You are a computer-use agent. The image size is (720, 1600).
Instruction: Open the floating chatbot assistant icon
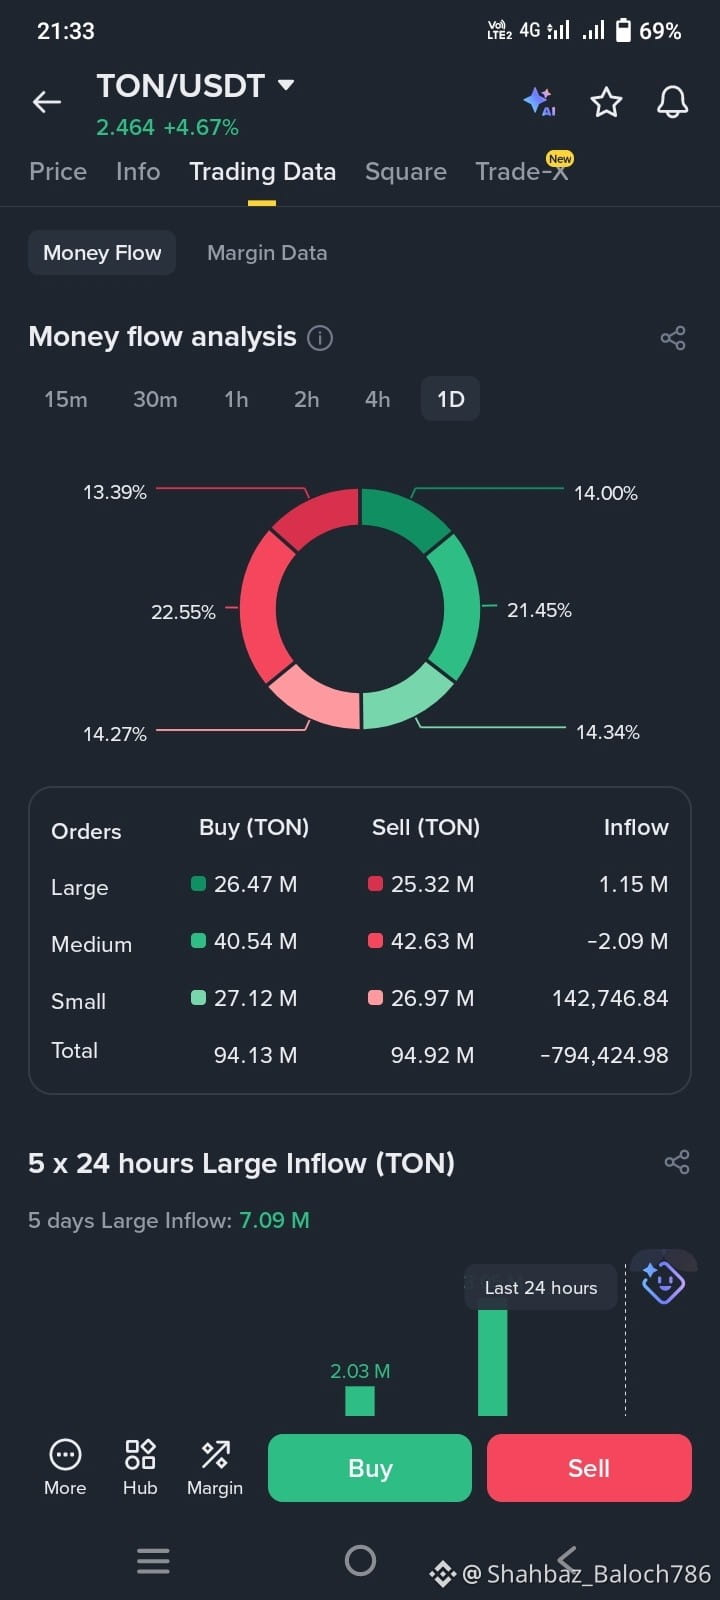[663, 1281]
